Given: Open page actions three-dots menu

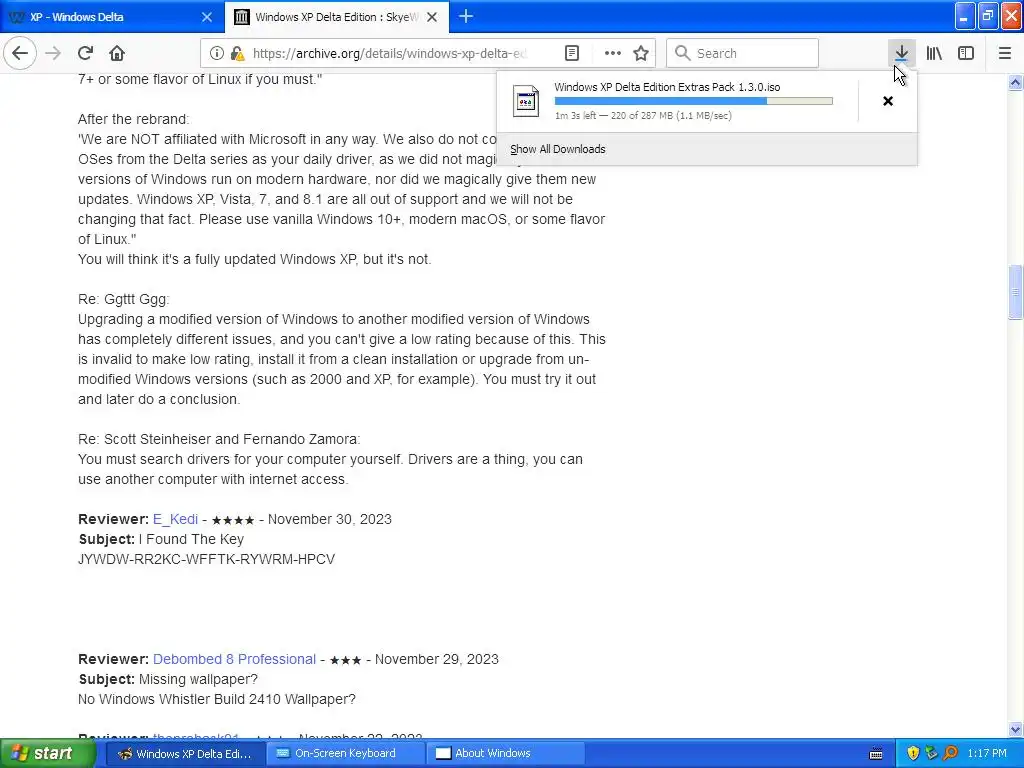Looking at the screenshot, I should pyautogui.click(x=613, y=53).
